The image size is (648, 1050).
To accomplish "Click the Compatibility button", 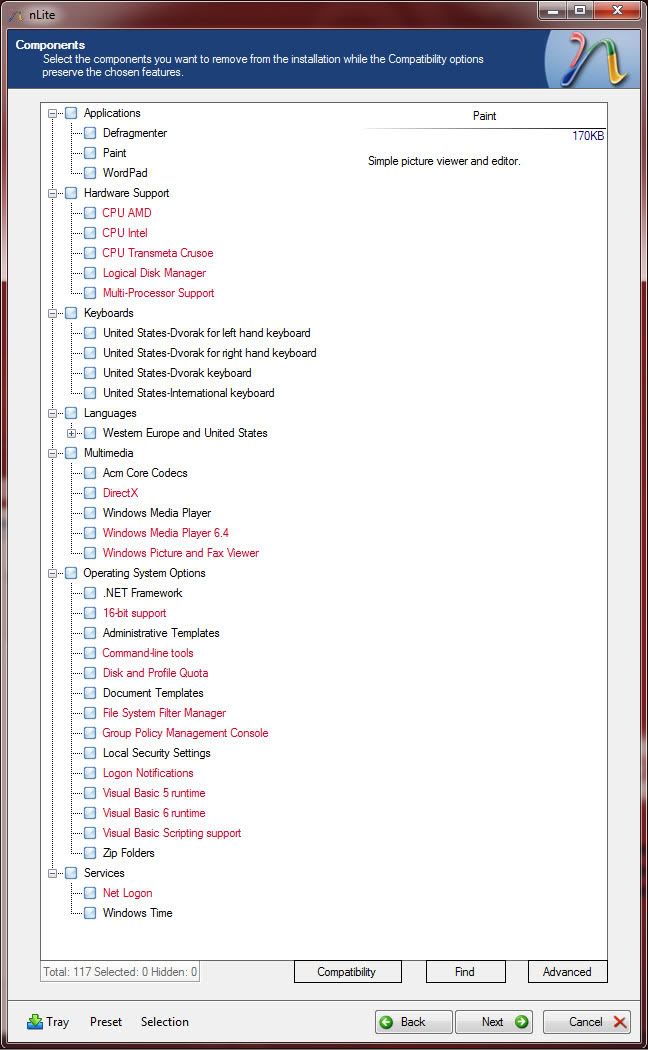I will click(x=347, y=971).
